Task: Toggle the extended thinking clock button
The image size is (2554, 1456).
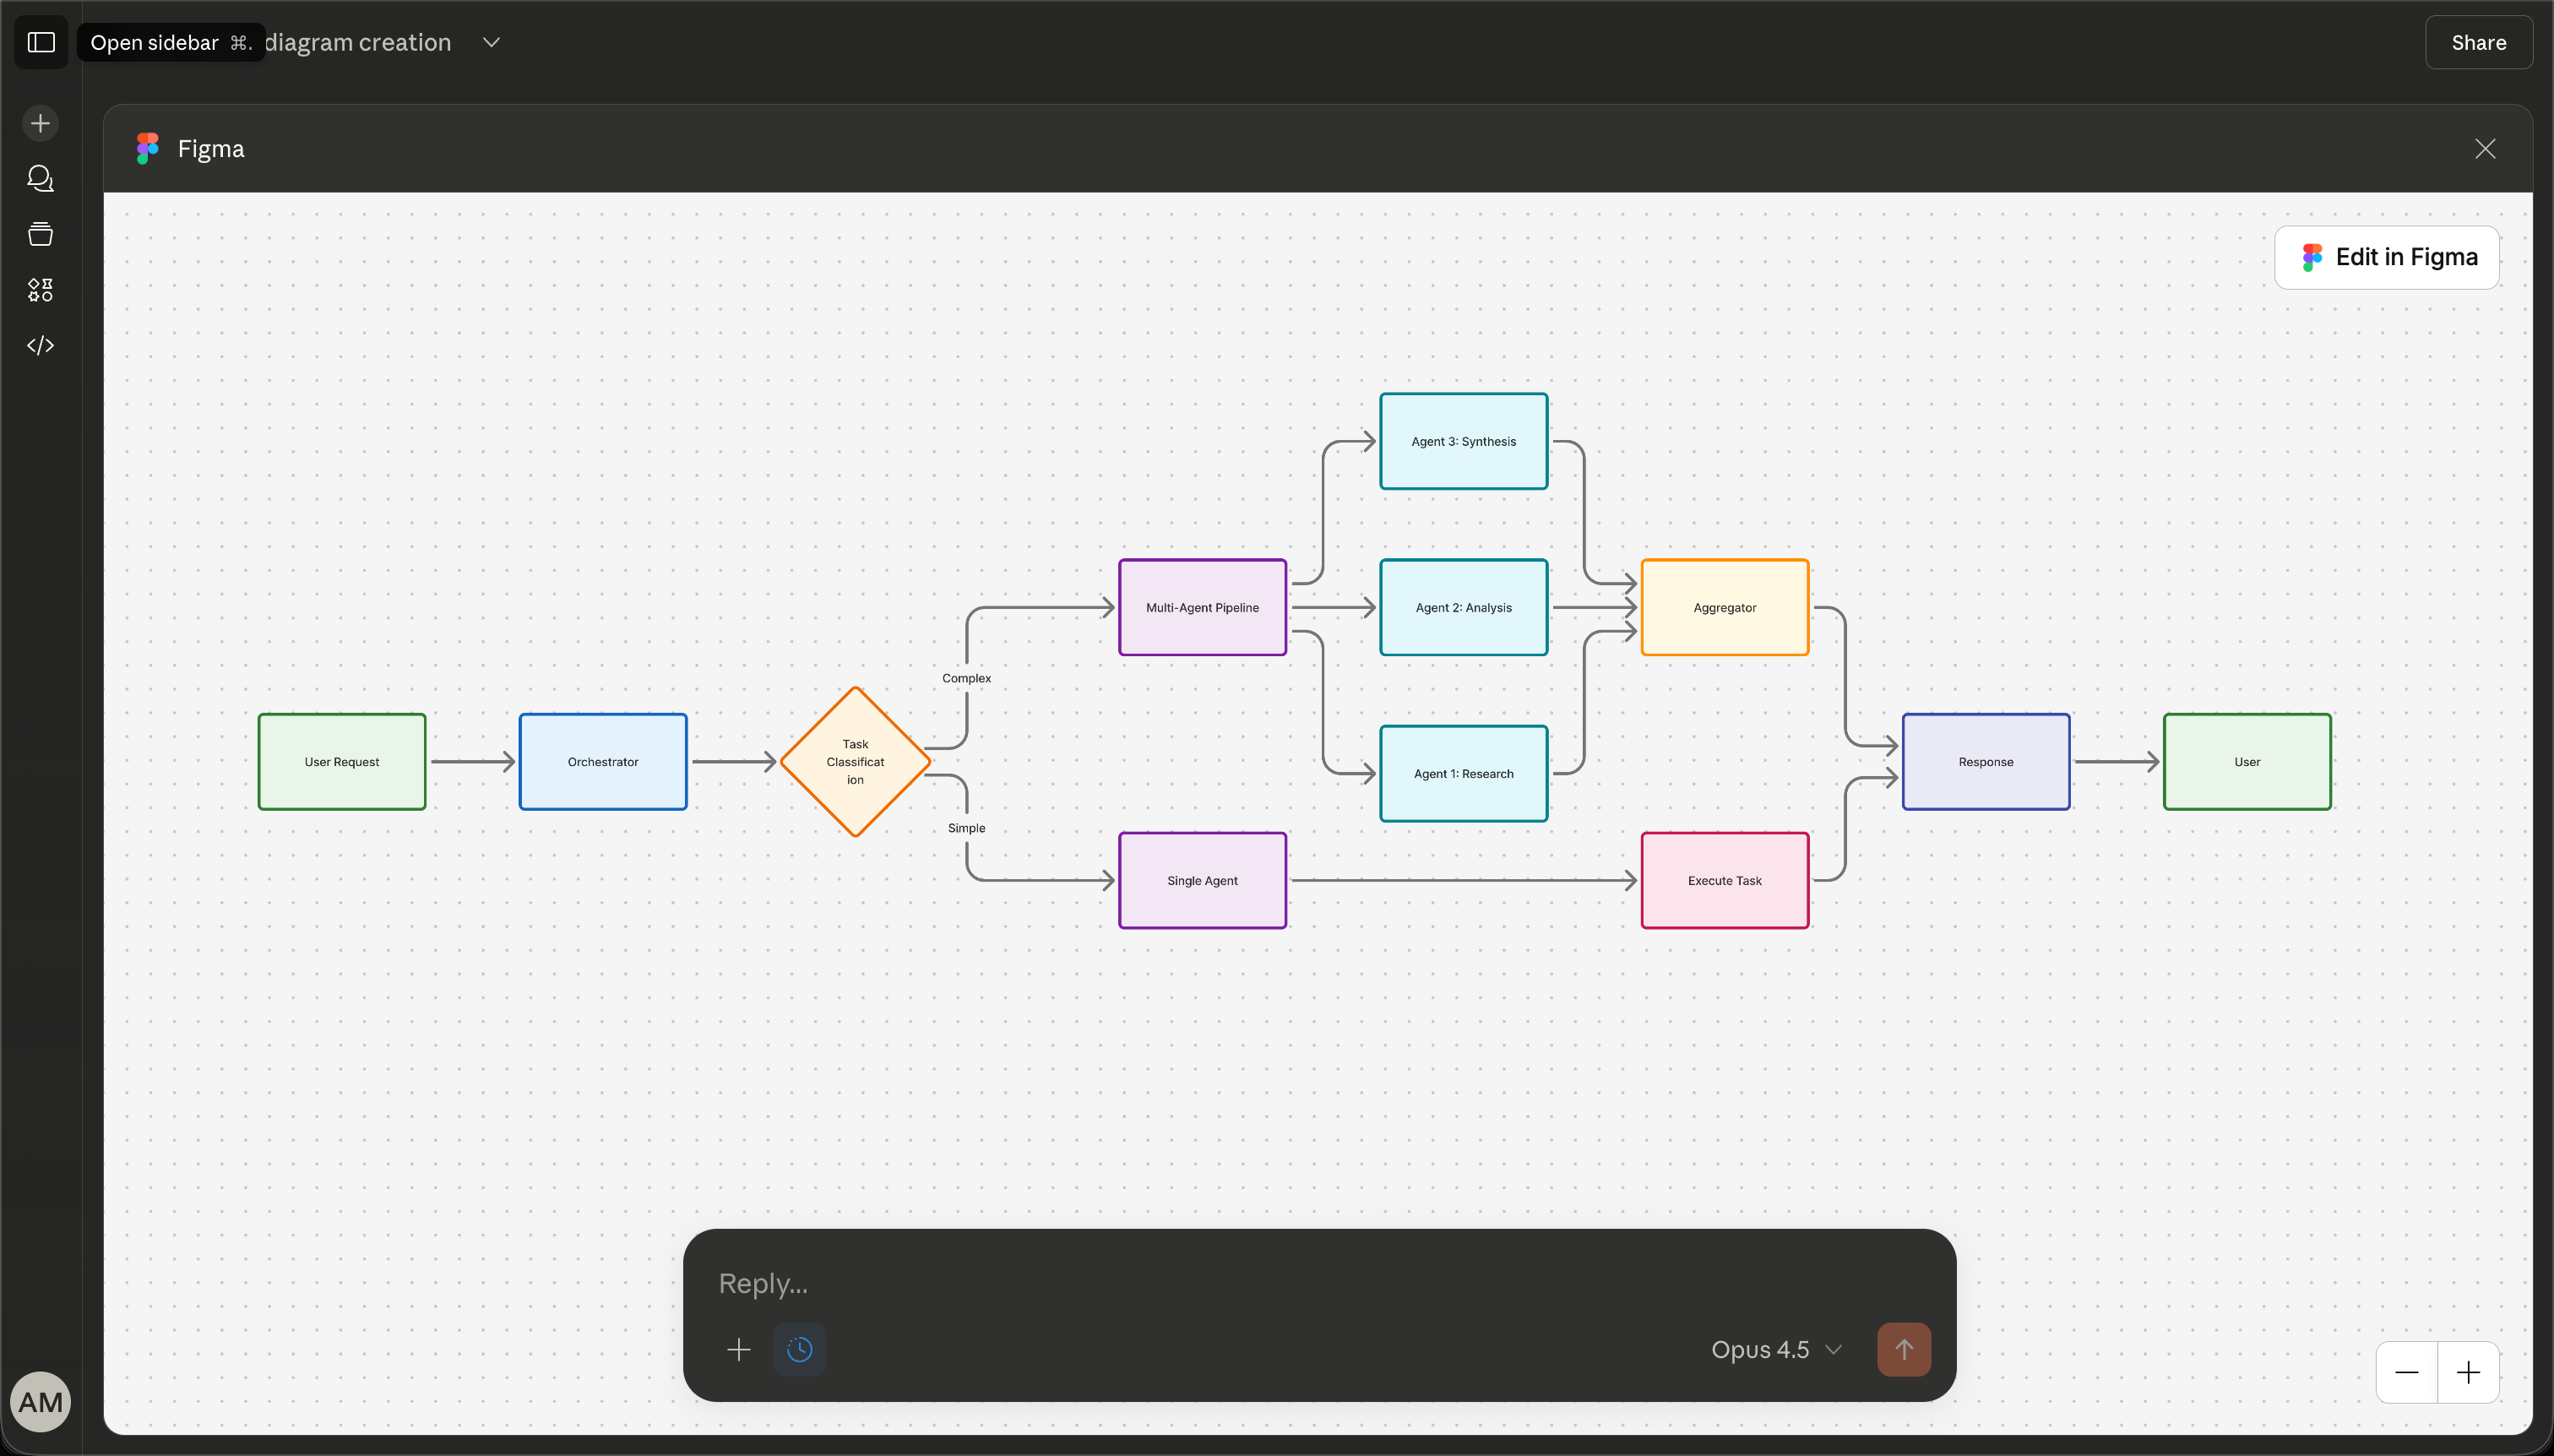Action: [x=799, y=1349]
